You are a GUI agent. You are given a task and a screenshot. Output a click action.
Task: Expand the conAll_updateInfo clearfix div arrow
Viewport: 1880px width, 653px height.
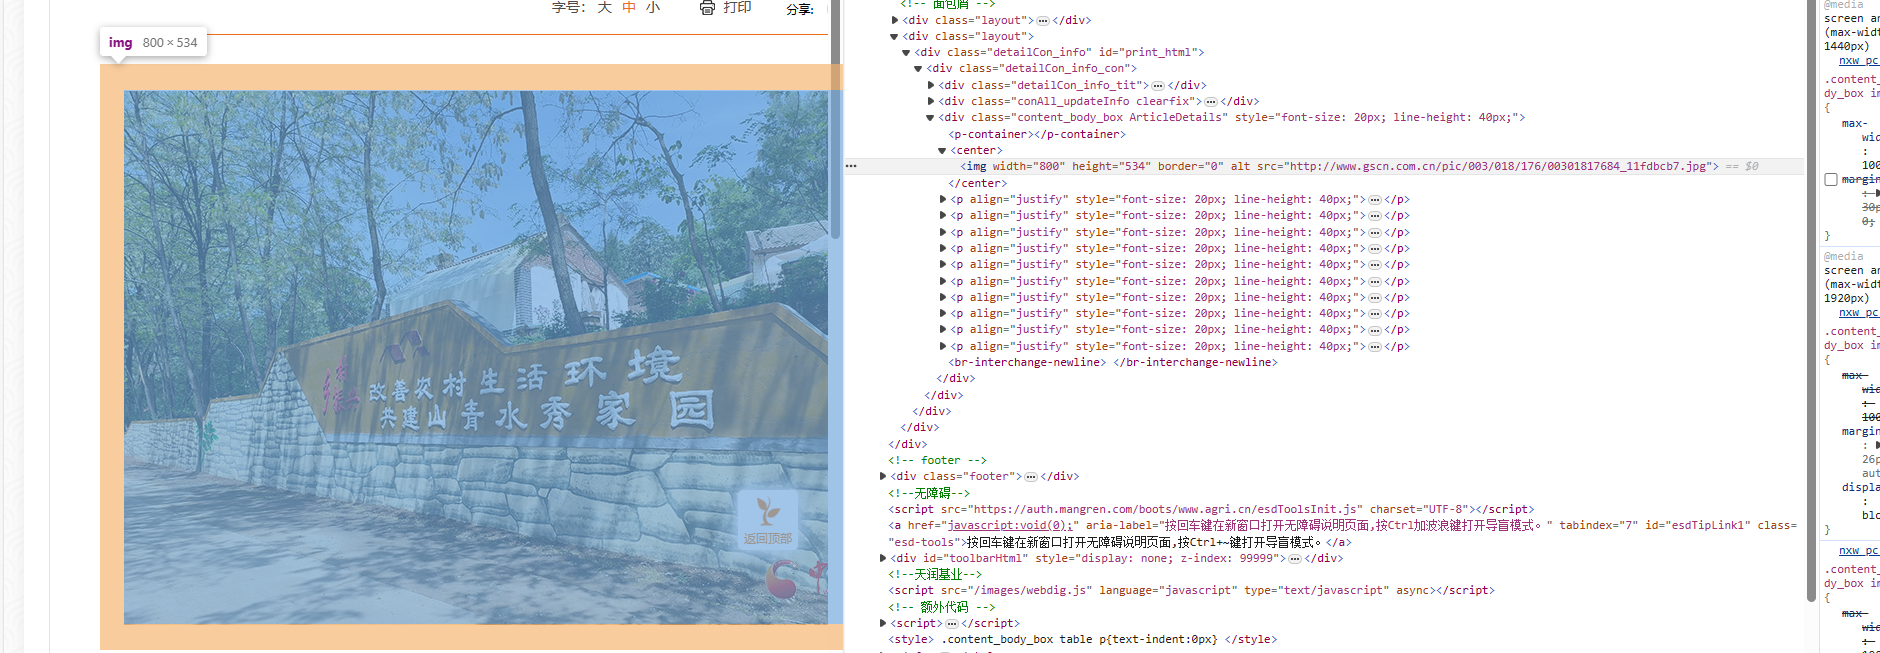coord(931,102)
